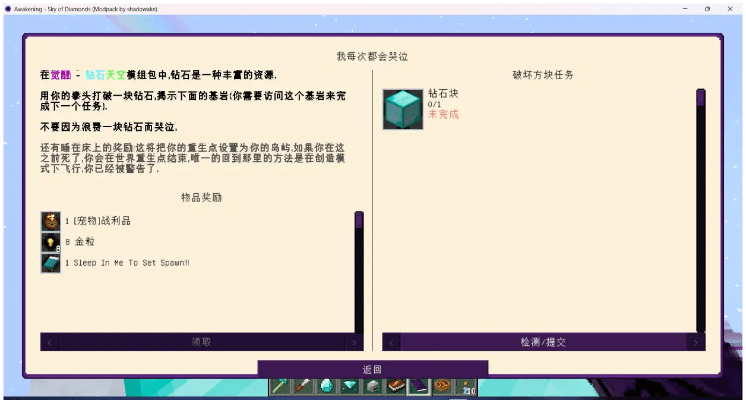The width and height of the screenshot is (746, 400).
Task: Go to previous task with left arrow
Action: pyautogui.click(x=391, y=342)
